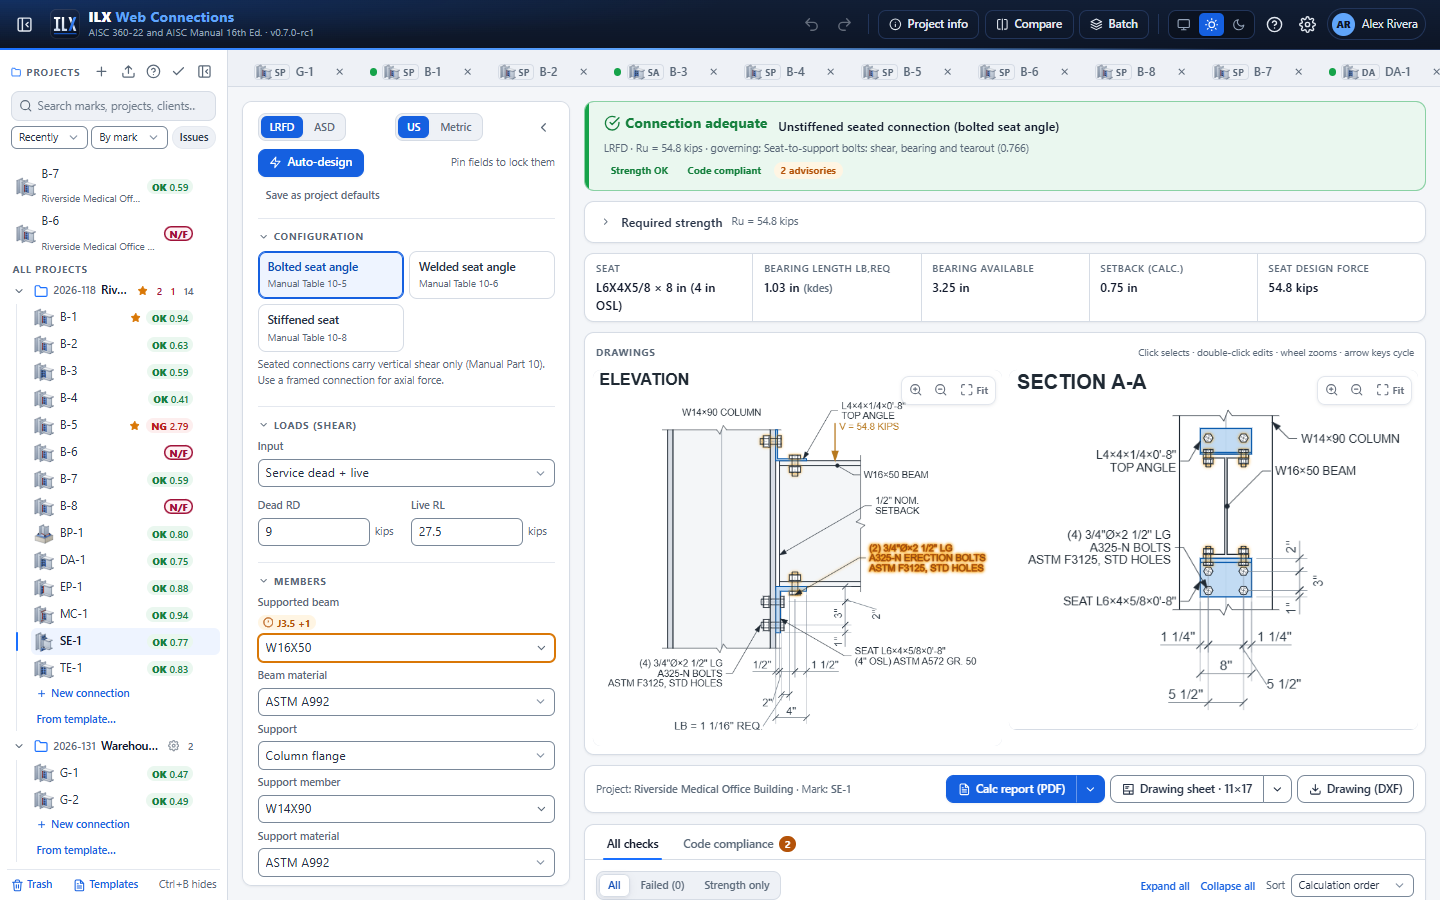Open the Support member W14X90 dropdown
Screen dimensions: 1440x900
(406, 809)
